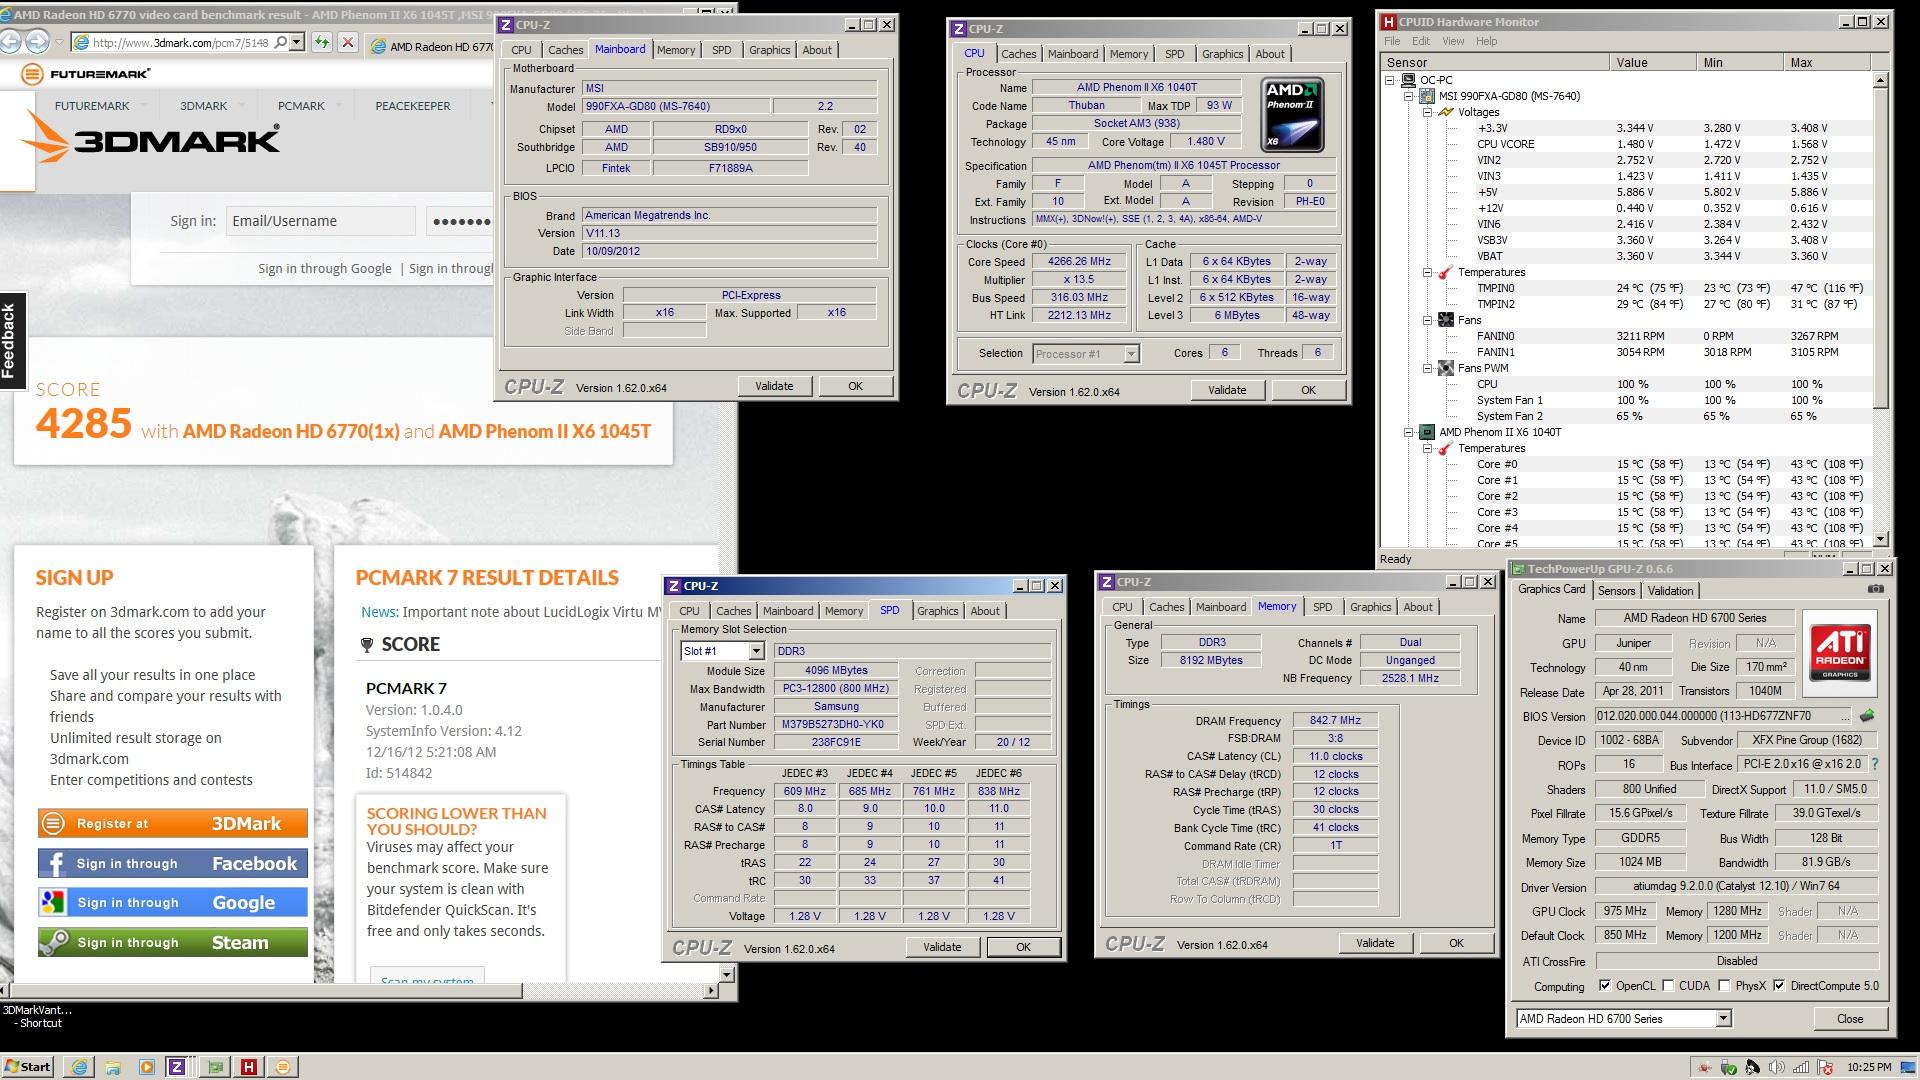Click Sign in through Facebook button

172,863
